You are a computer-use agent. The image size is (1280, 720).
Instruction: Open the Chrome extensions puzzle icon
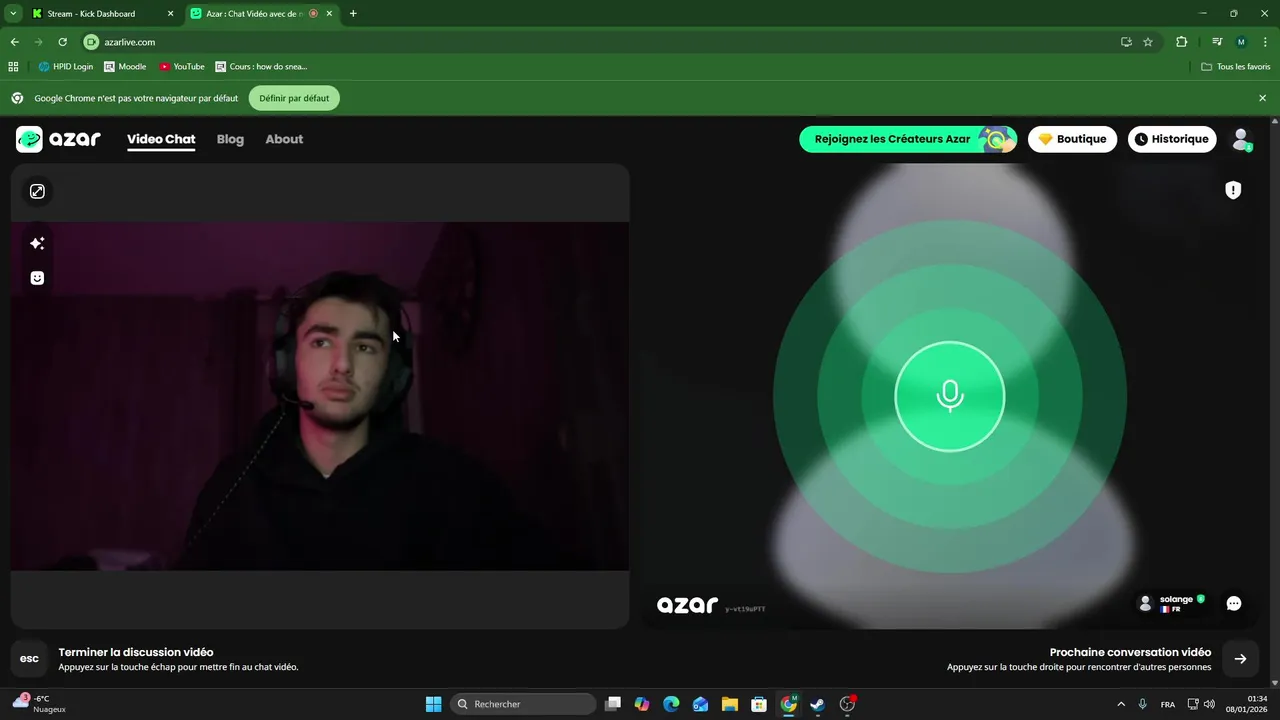pyautogui.click(x=1181, y=42)
